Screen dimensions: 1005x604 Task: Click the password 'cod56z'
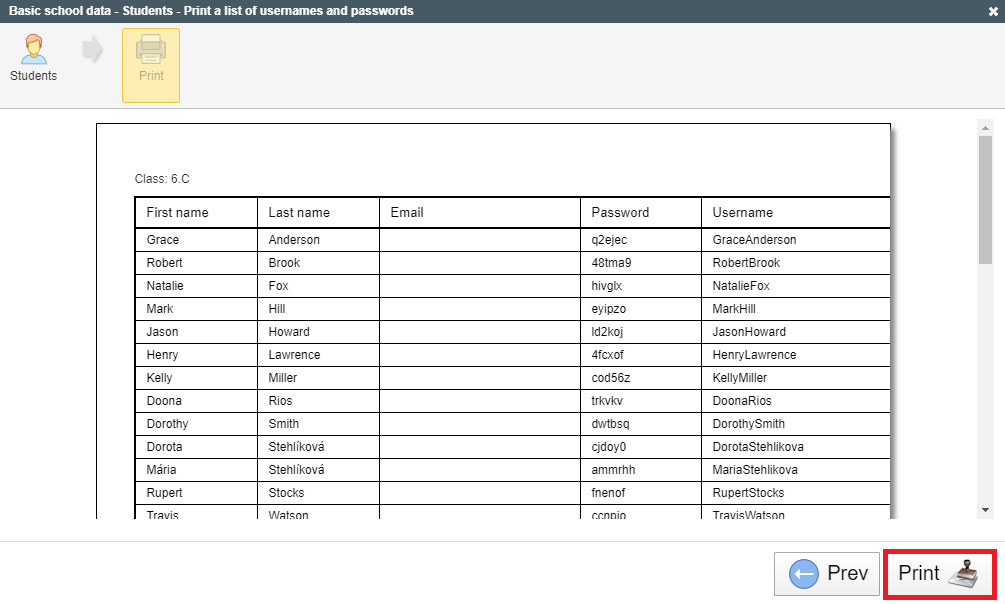coord(611,378)
